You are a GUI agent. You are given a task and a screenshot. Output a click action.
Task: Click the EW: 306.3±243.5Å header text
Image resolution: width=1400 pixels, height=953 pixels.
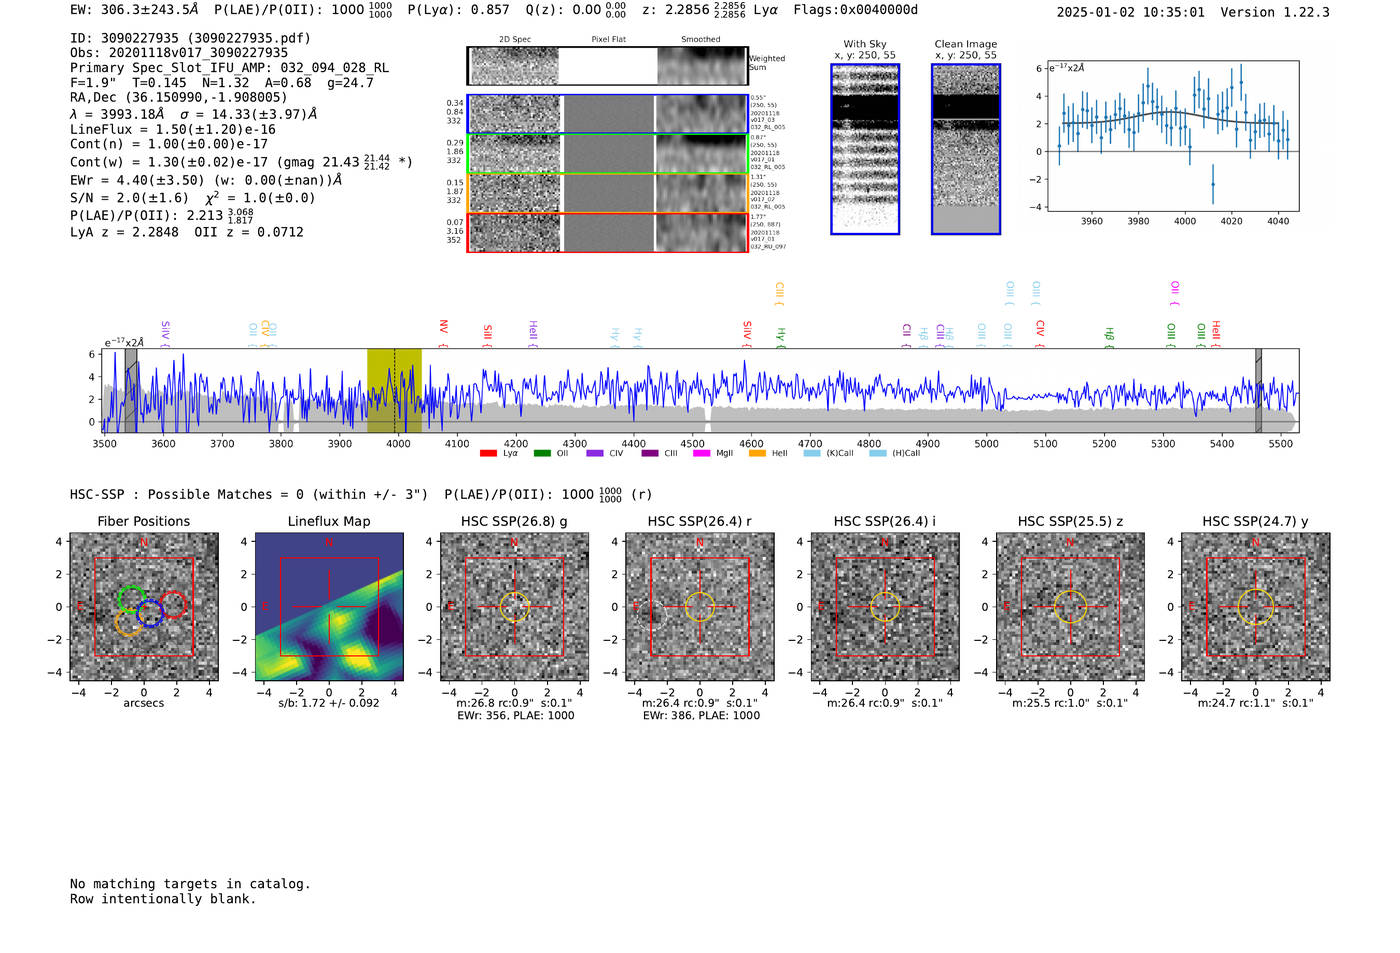pyautogui.click(x=135, y=10)
